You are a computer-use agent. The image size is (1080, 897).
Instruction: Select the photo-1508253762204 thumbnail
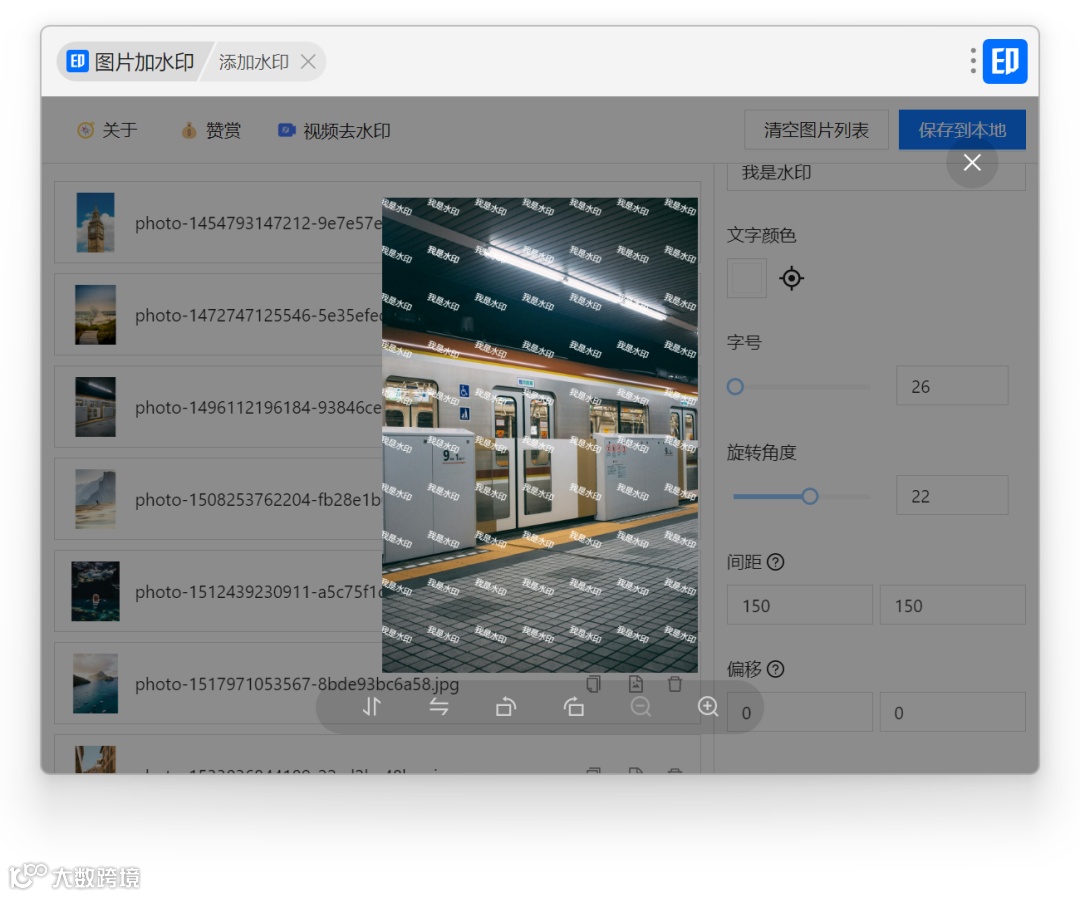point(95,499)
